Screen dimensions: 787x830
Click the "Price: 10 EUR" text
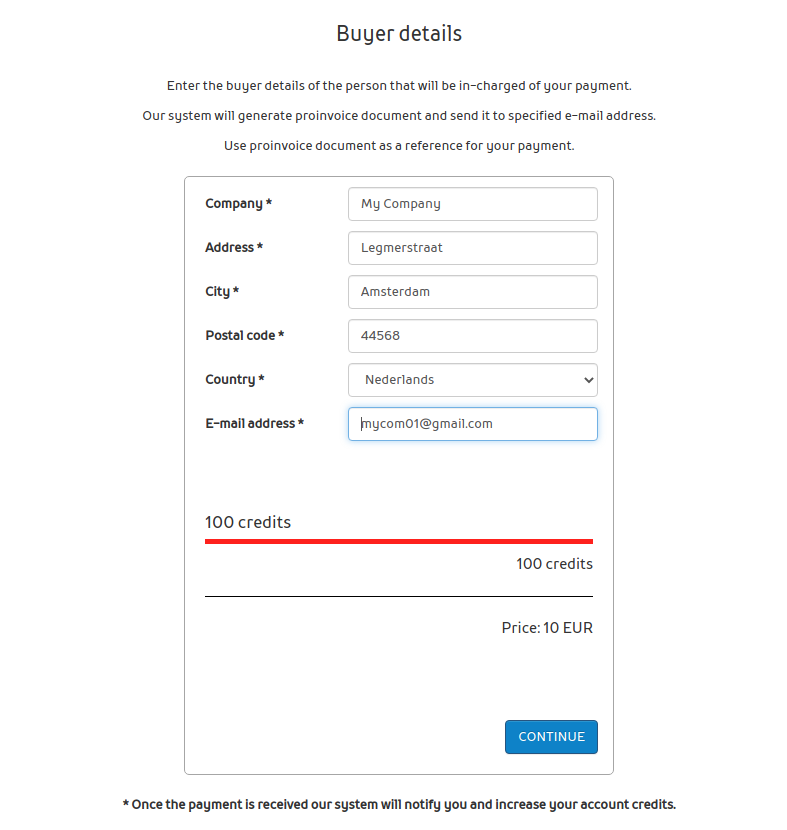pyautogui.click(x=547, y=628)
